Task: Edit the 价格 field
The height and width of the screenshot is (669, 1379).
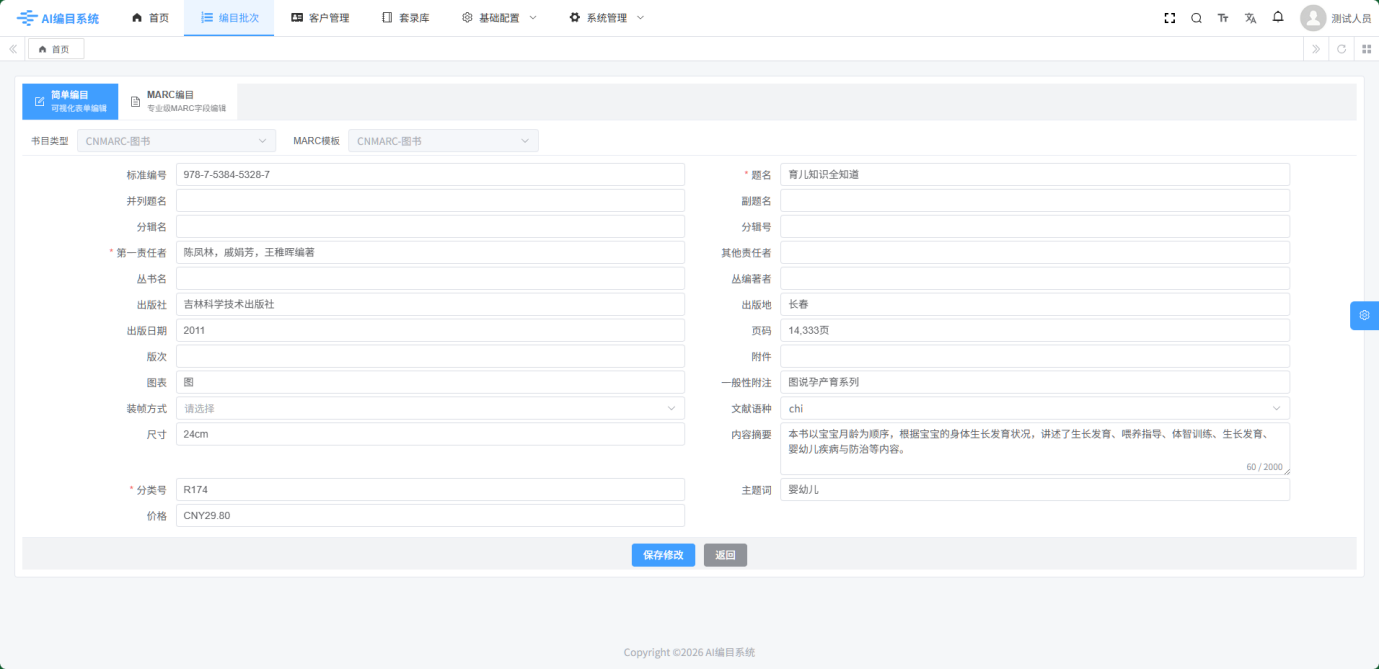Action: (x=430, y=515)
